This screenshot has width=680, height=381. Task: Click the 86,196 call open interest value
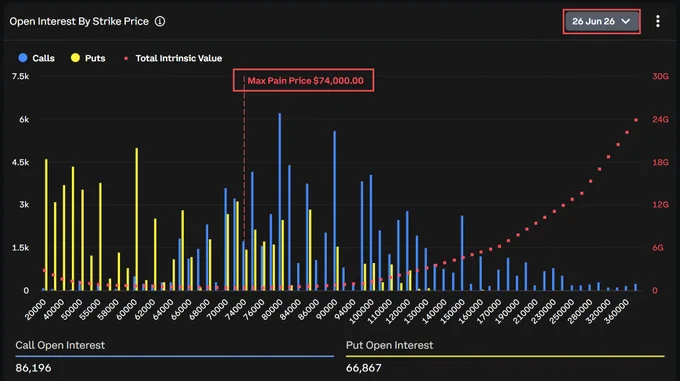point(33,368)
